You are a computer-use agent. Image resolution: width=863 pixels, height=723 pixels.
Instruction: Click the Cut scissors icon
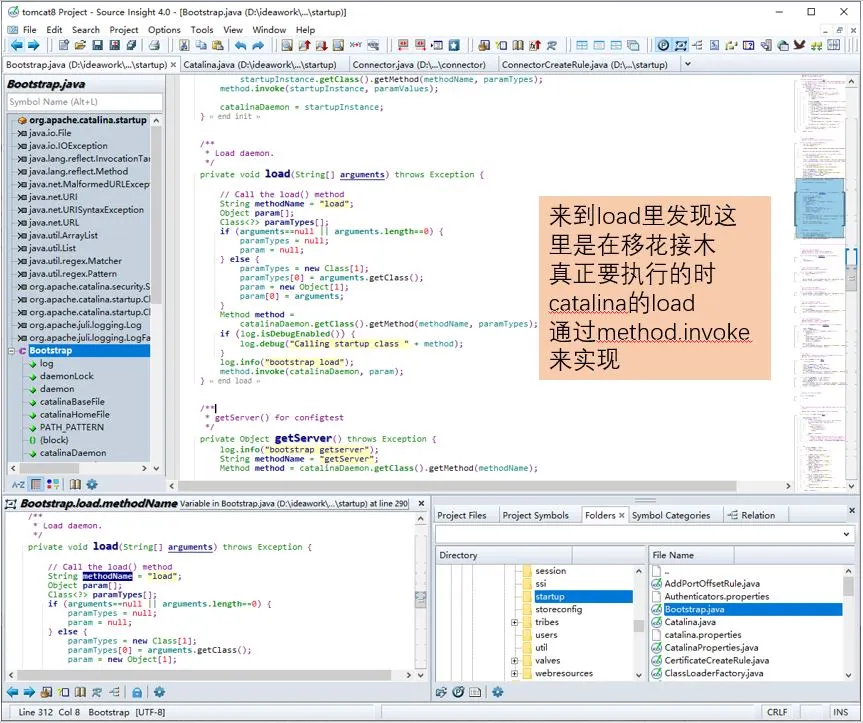184,46
